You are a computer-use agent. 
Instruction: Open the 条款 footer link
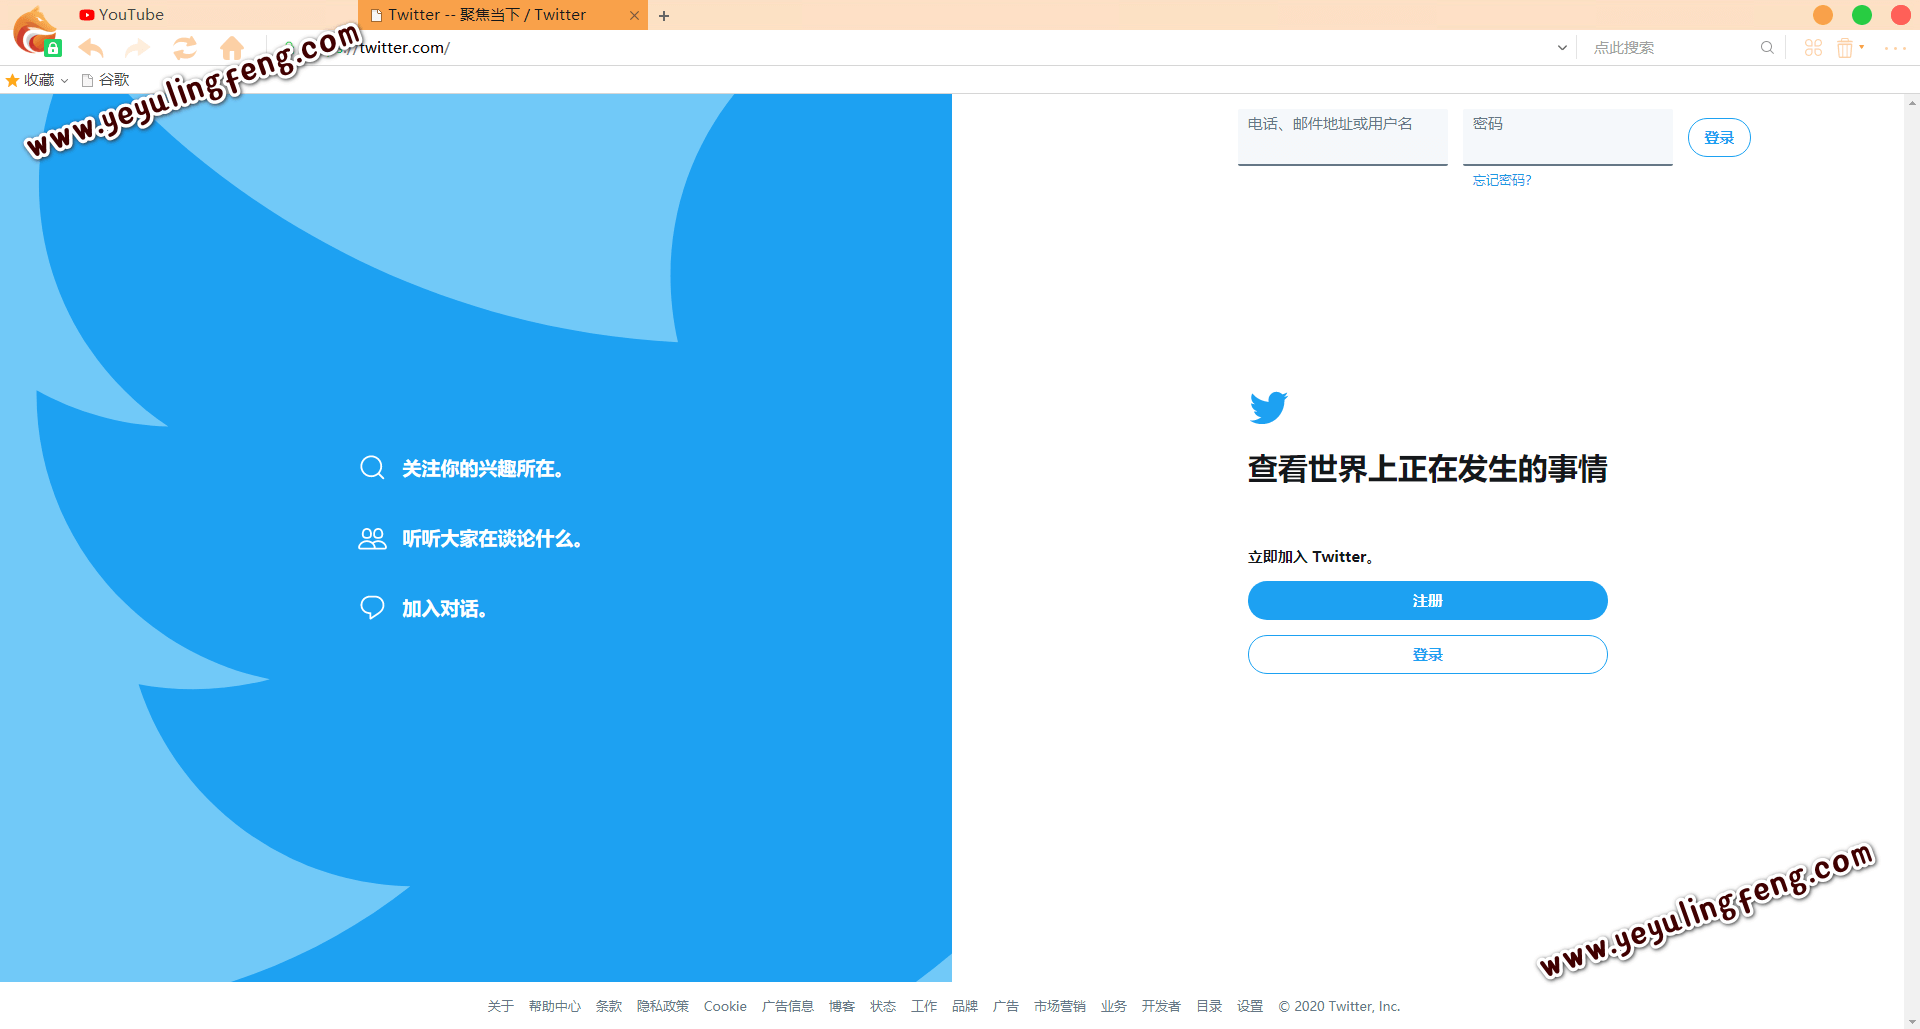pyautogui.click(x=609, y=1006)
